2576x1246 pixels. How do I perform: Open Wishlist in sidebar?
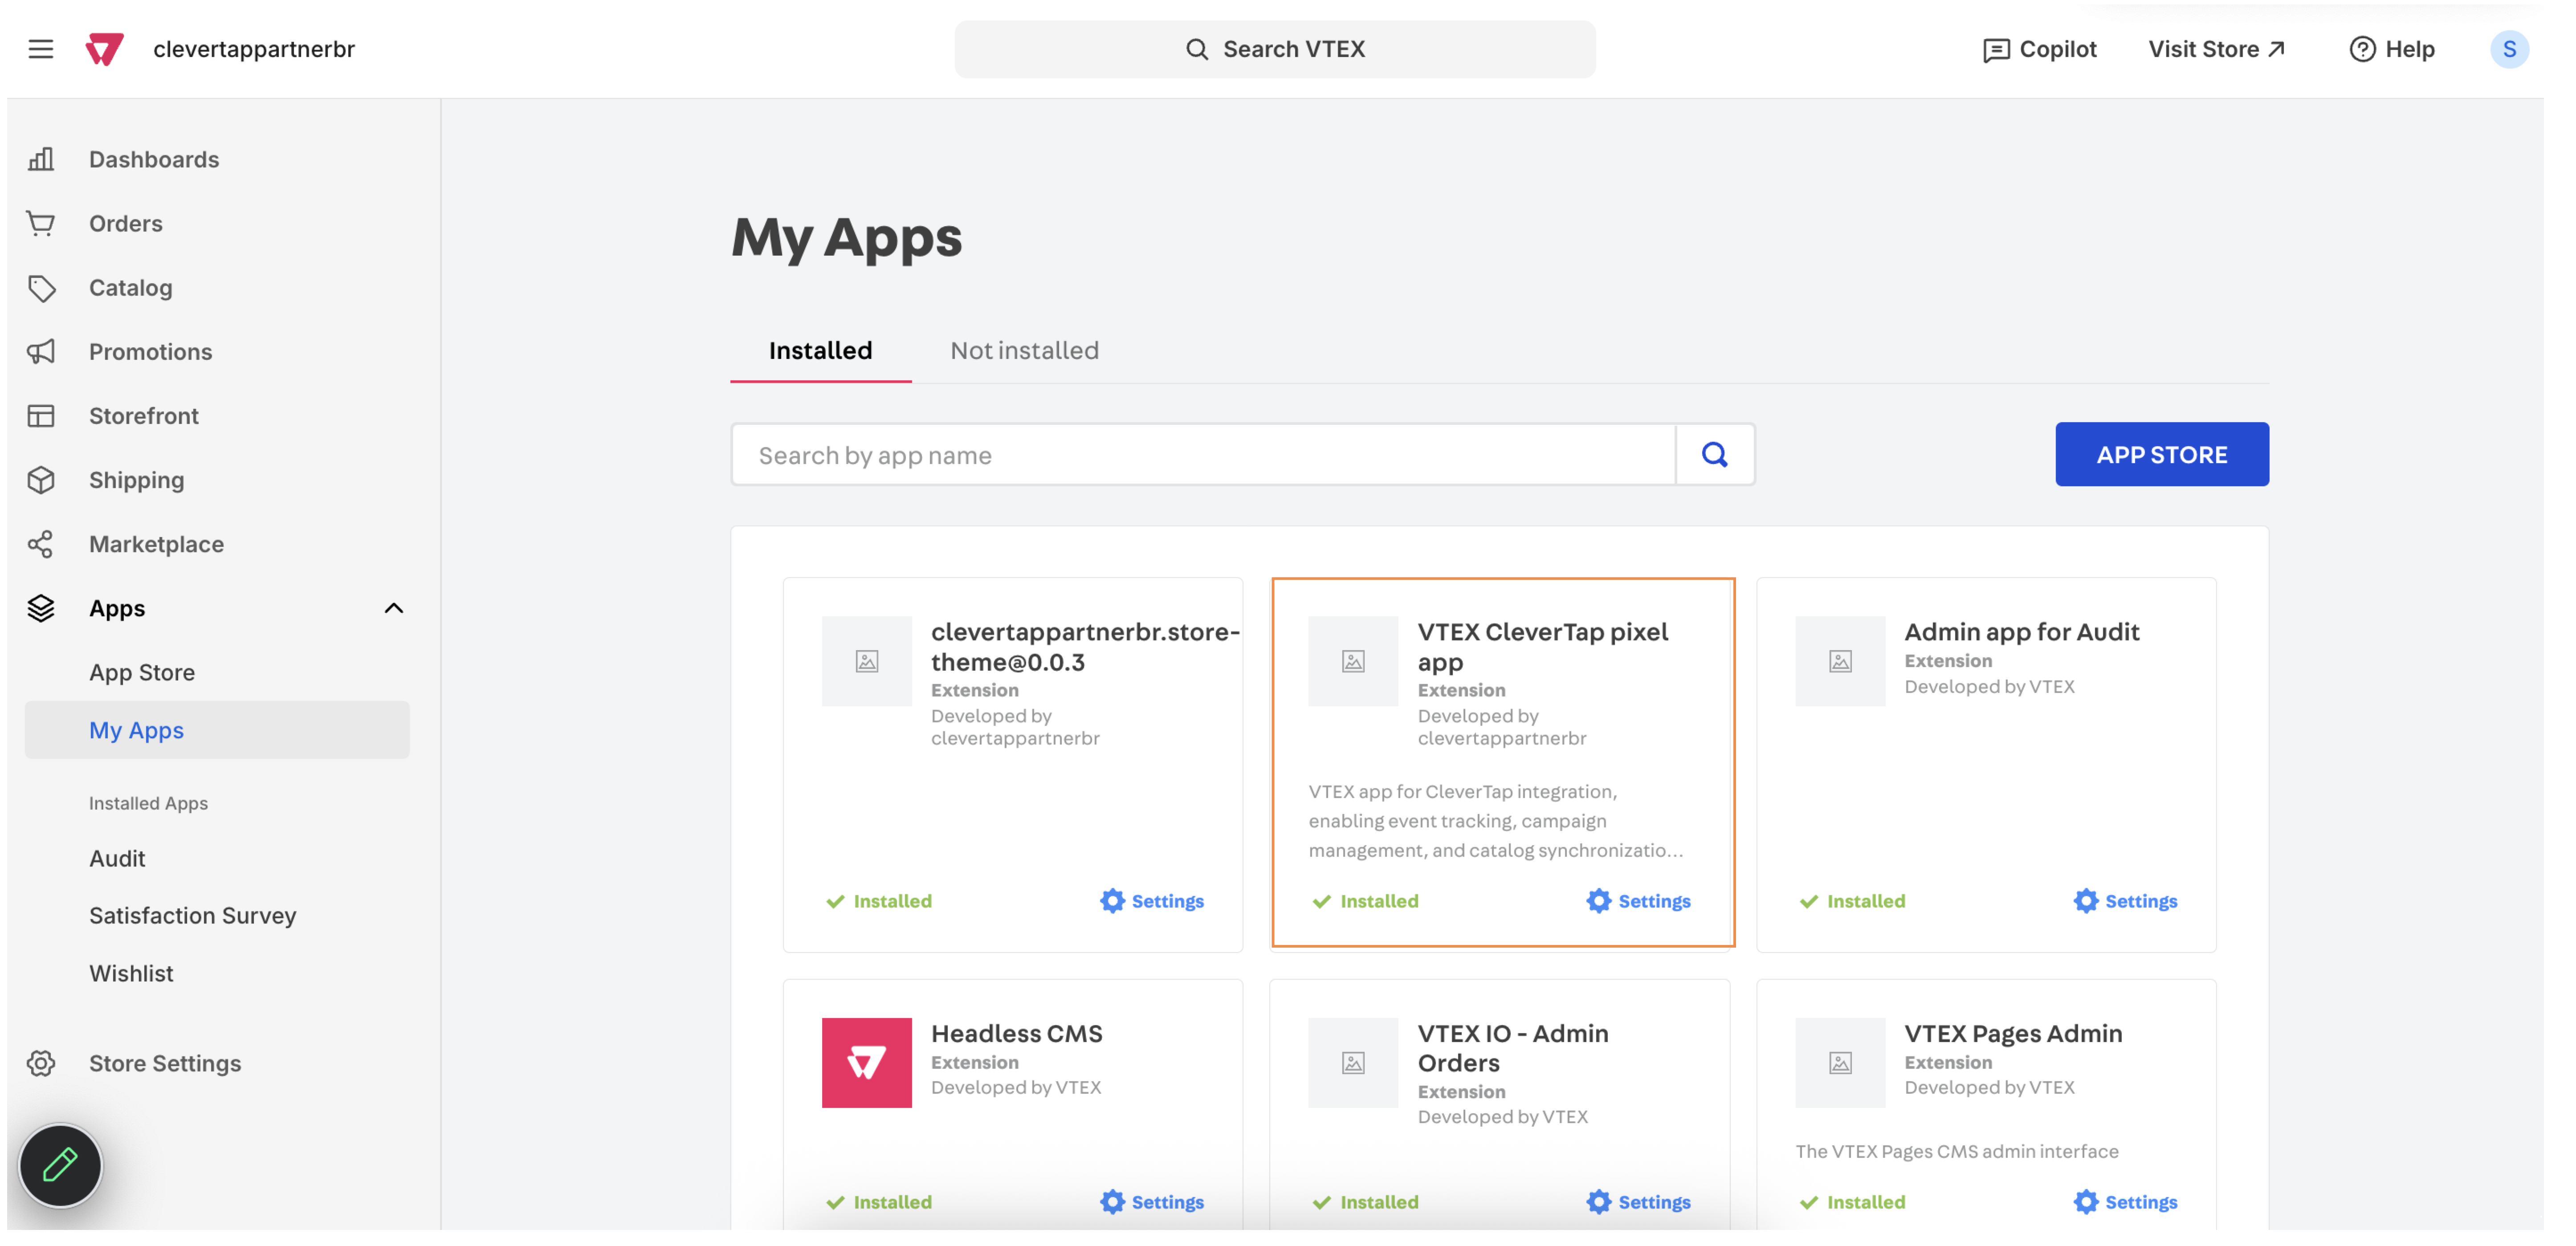coord(131,973)
